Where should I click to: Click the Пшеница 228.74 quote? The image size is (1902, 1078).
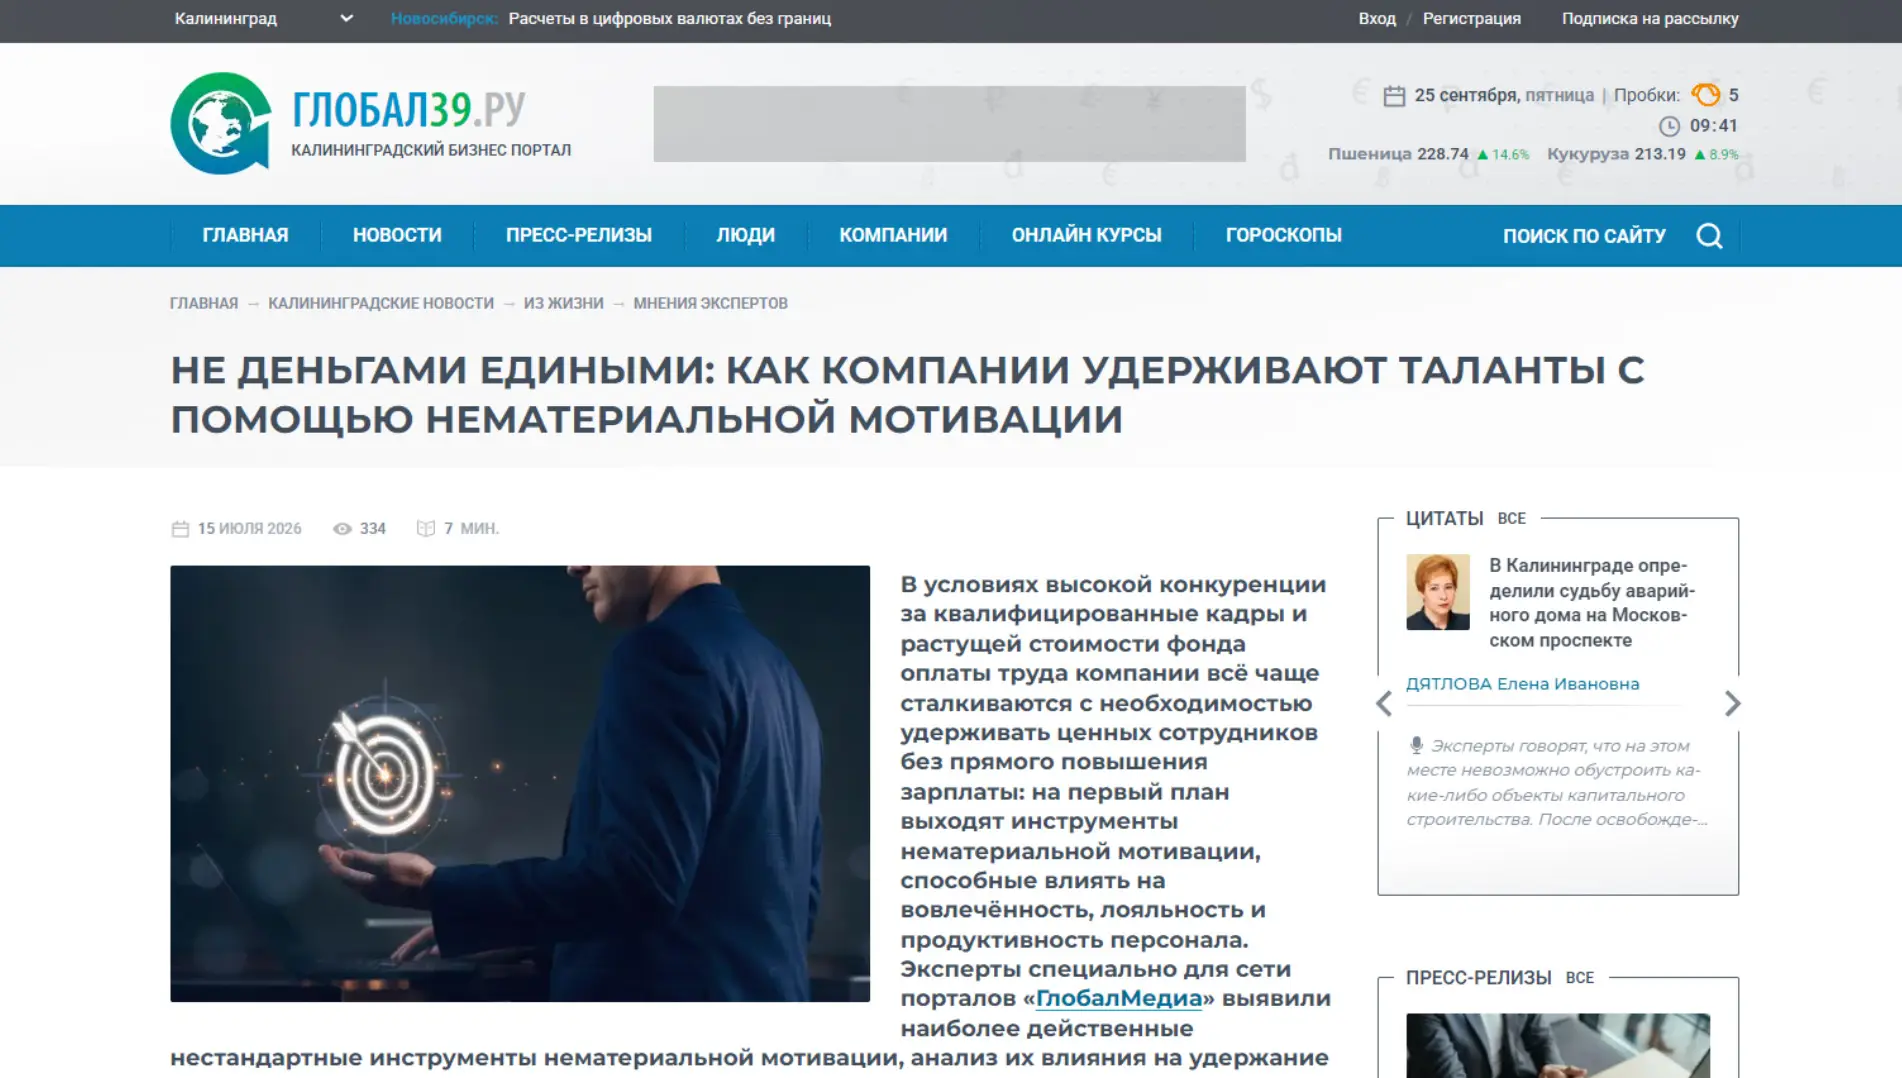[x=1428, y=154]
